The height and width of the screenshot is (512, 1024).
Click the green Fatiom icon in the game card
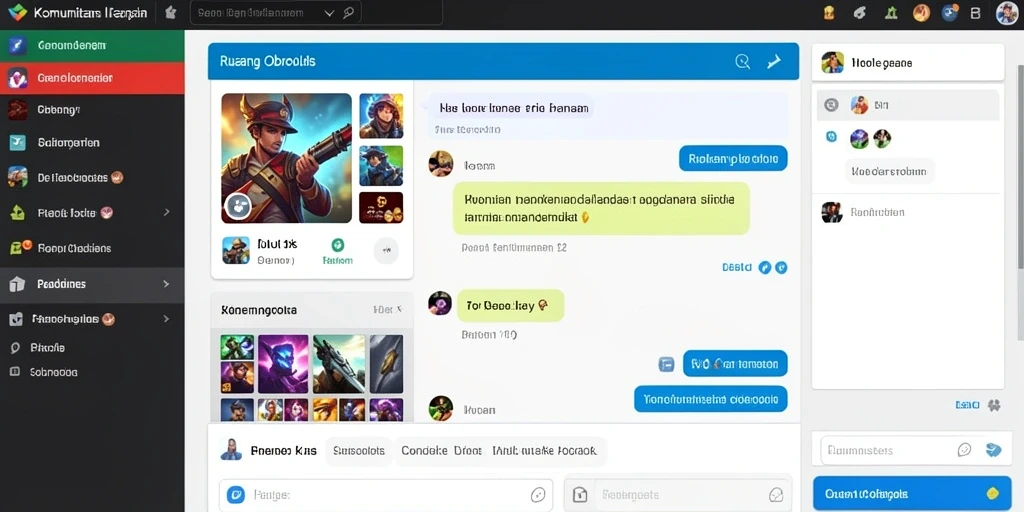coord(338,245)
